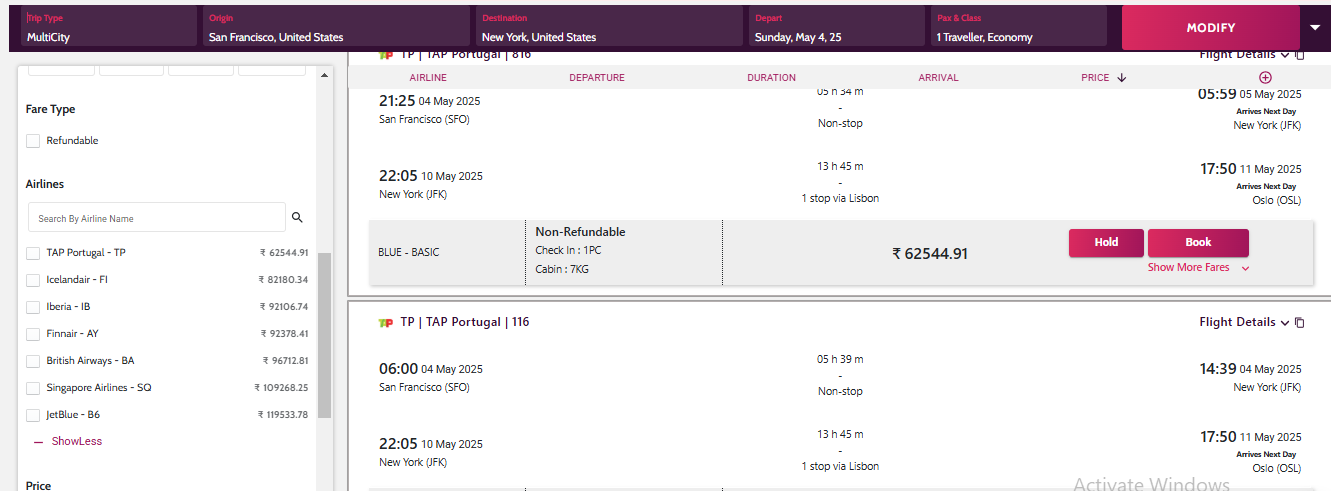This screenshot has width=1331, height=491.
Task: Expand Flight Details for TAP Portugal 116
Action: click(1244, 322)
